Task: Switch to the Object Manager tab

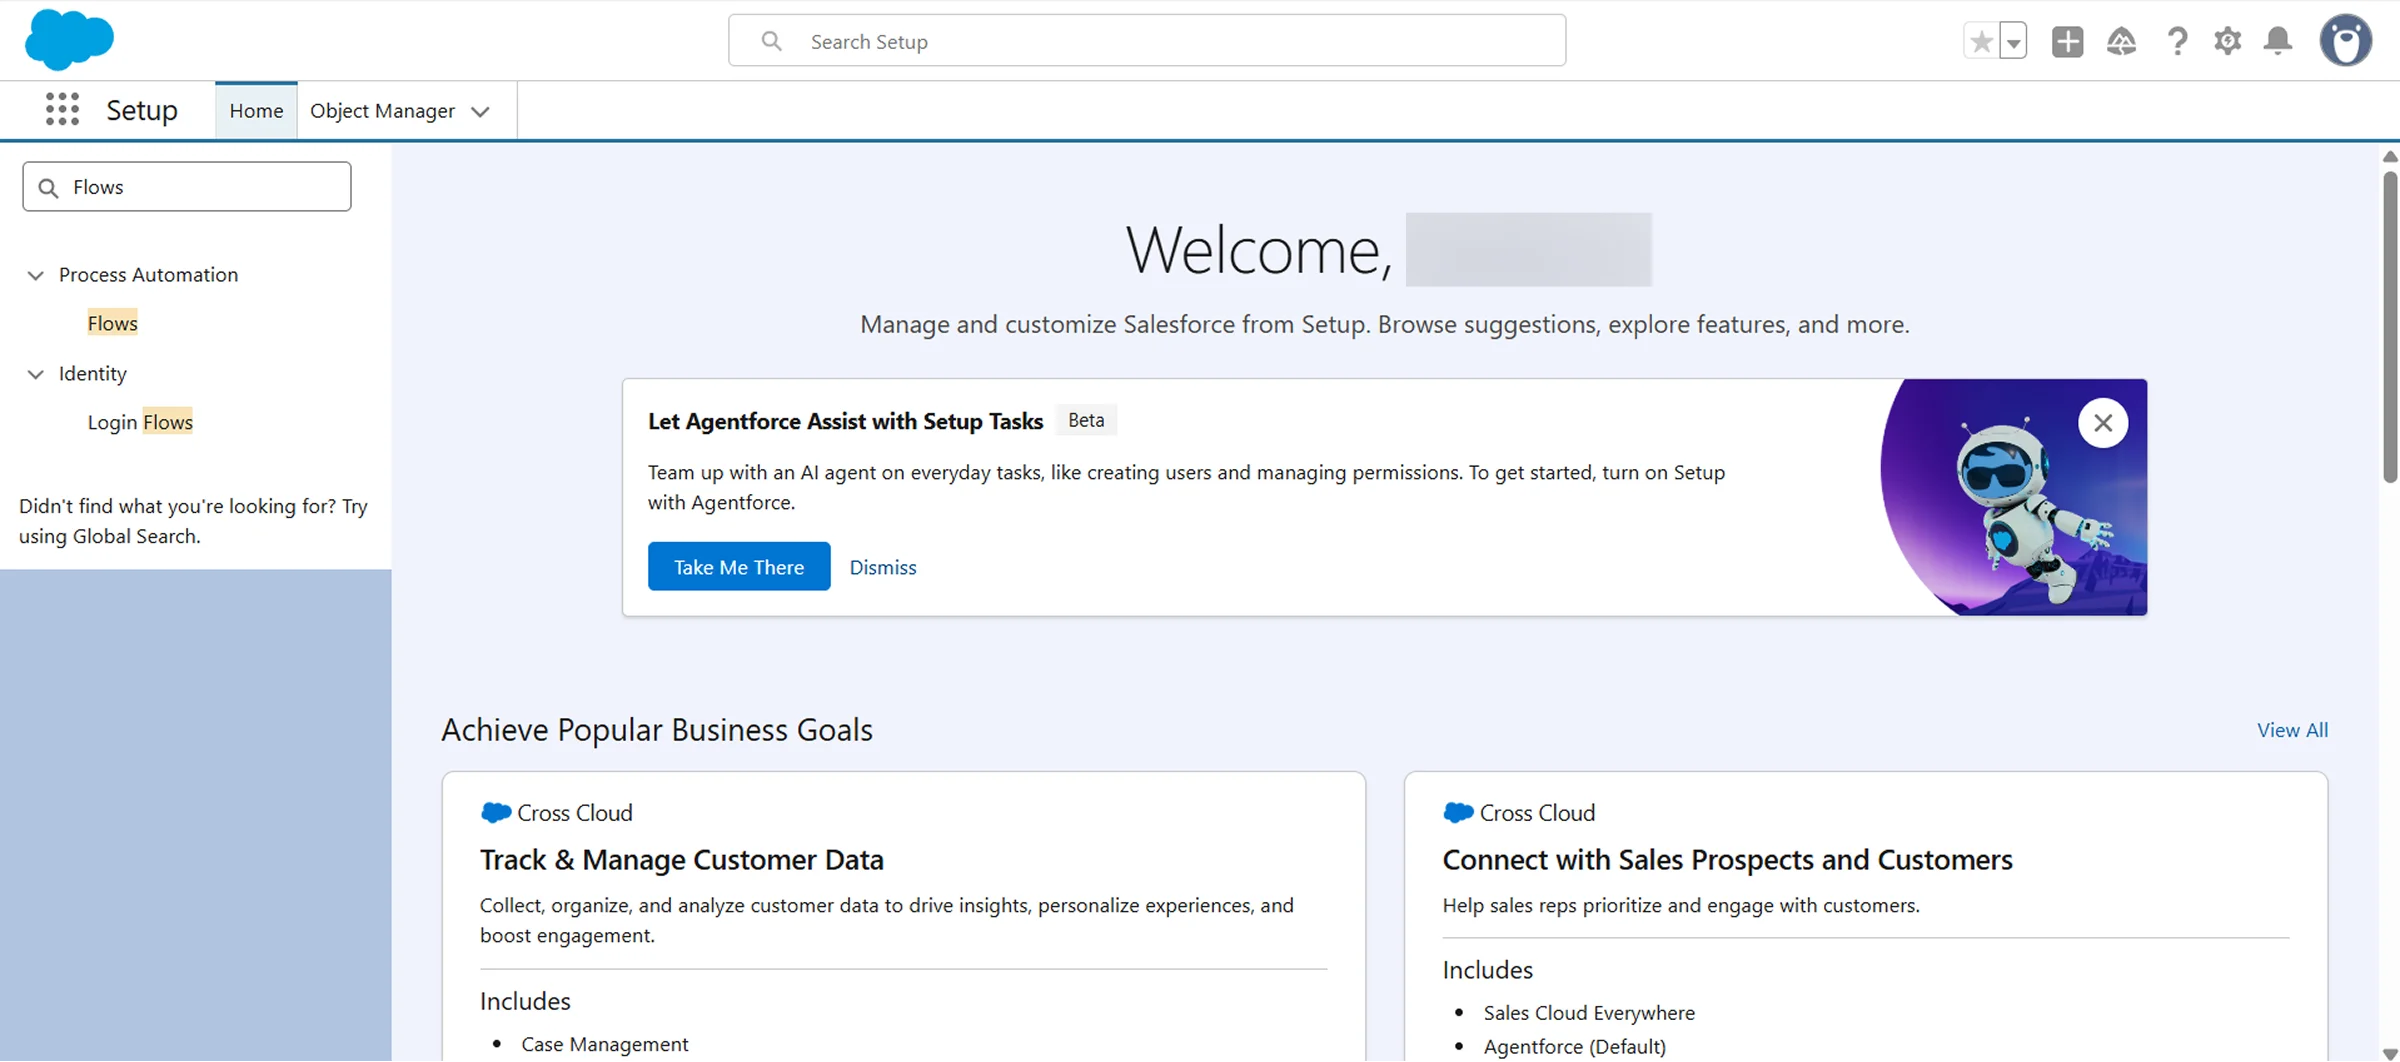Action: pyautogui.click(x=383, y=110)
